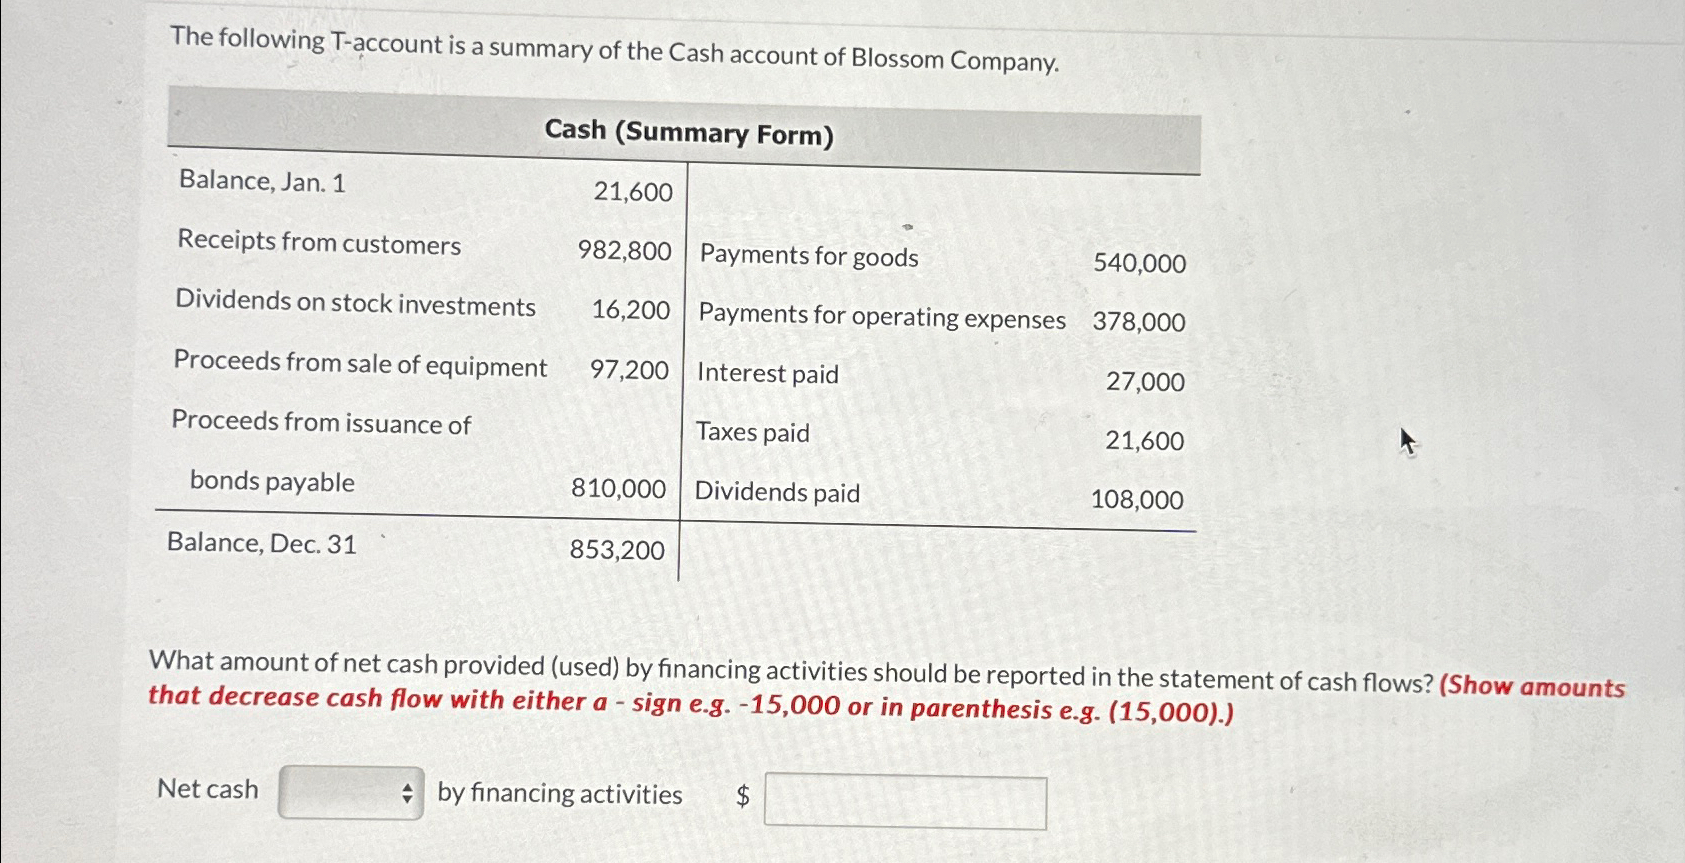Click Payments for goods entry
The image size is (1685, 863).
point(808,257)
